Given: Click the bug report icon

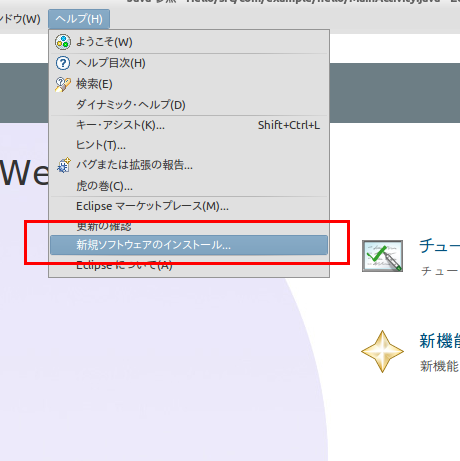Looking at the screenshot, I should coord(63,165).
